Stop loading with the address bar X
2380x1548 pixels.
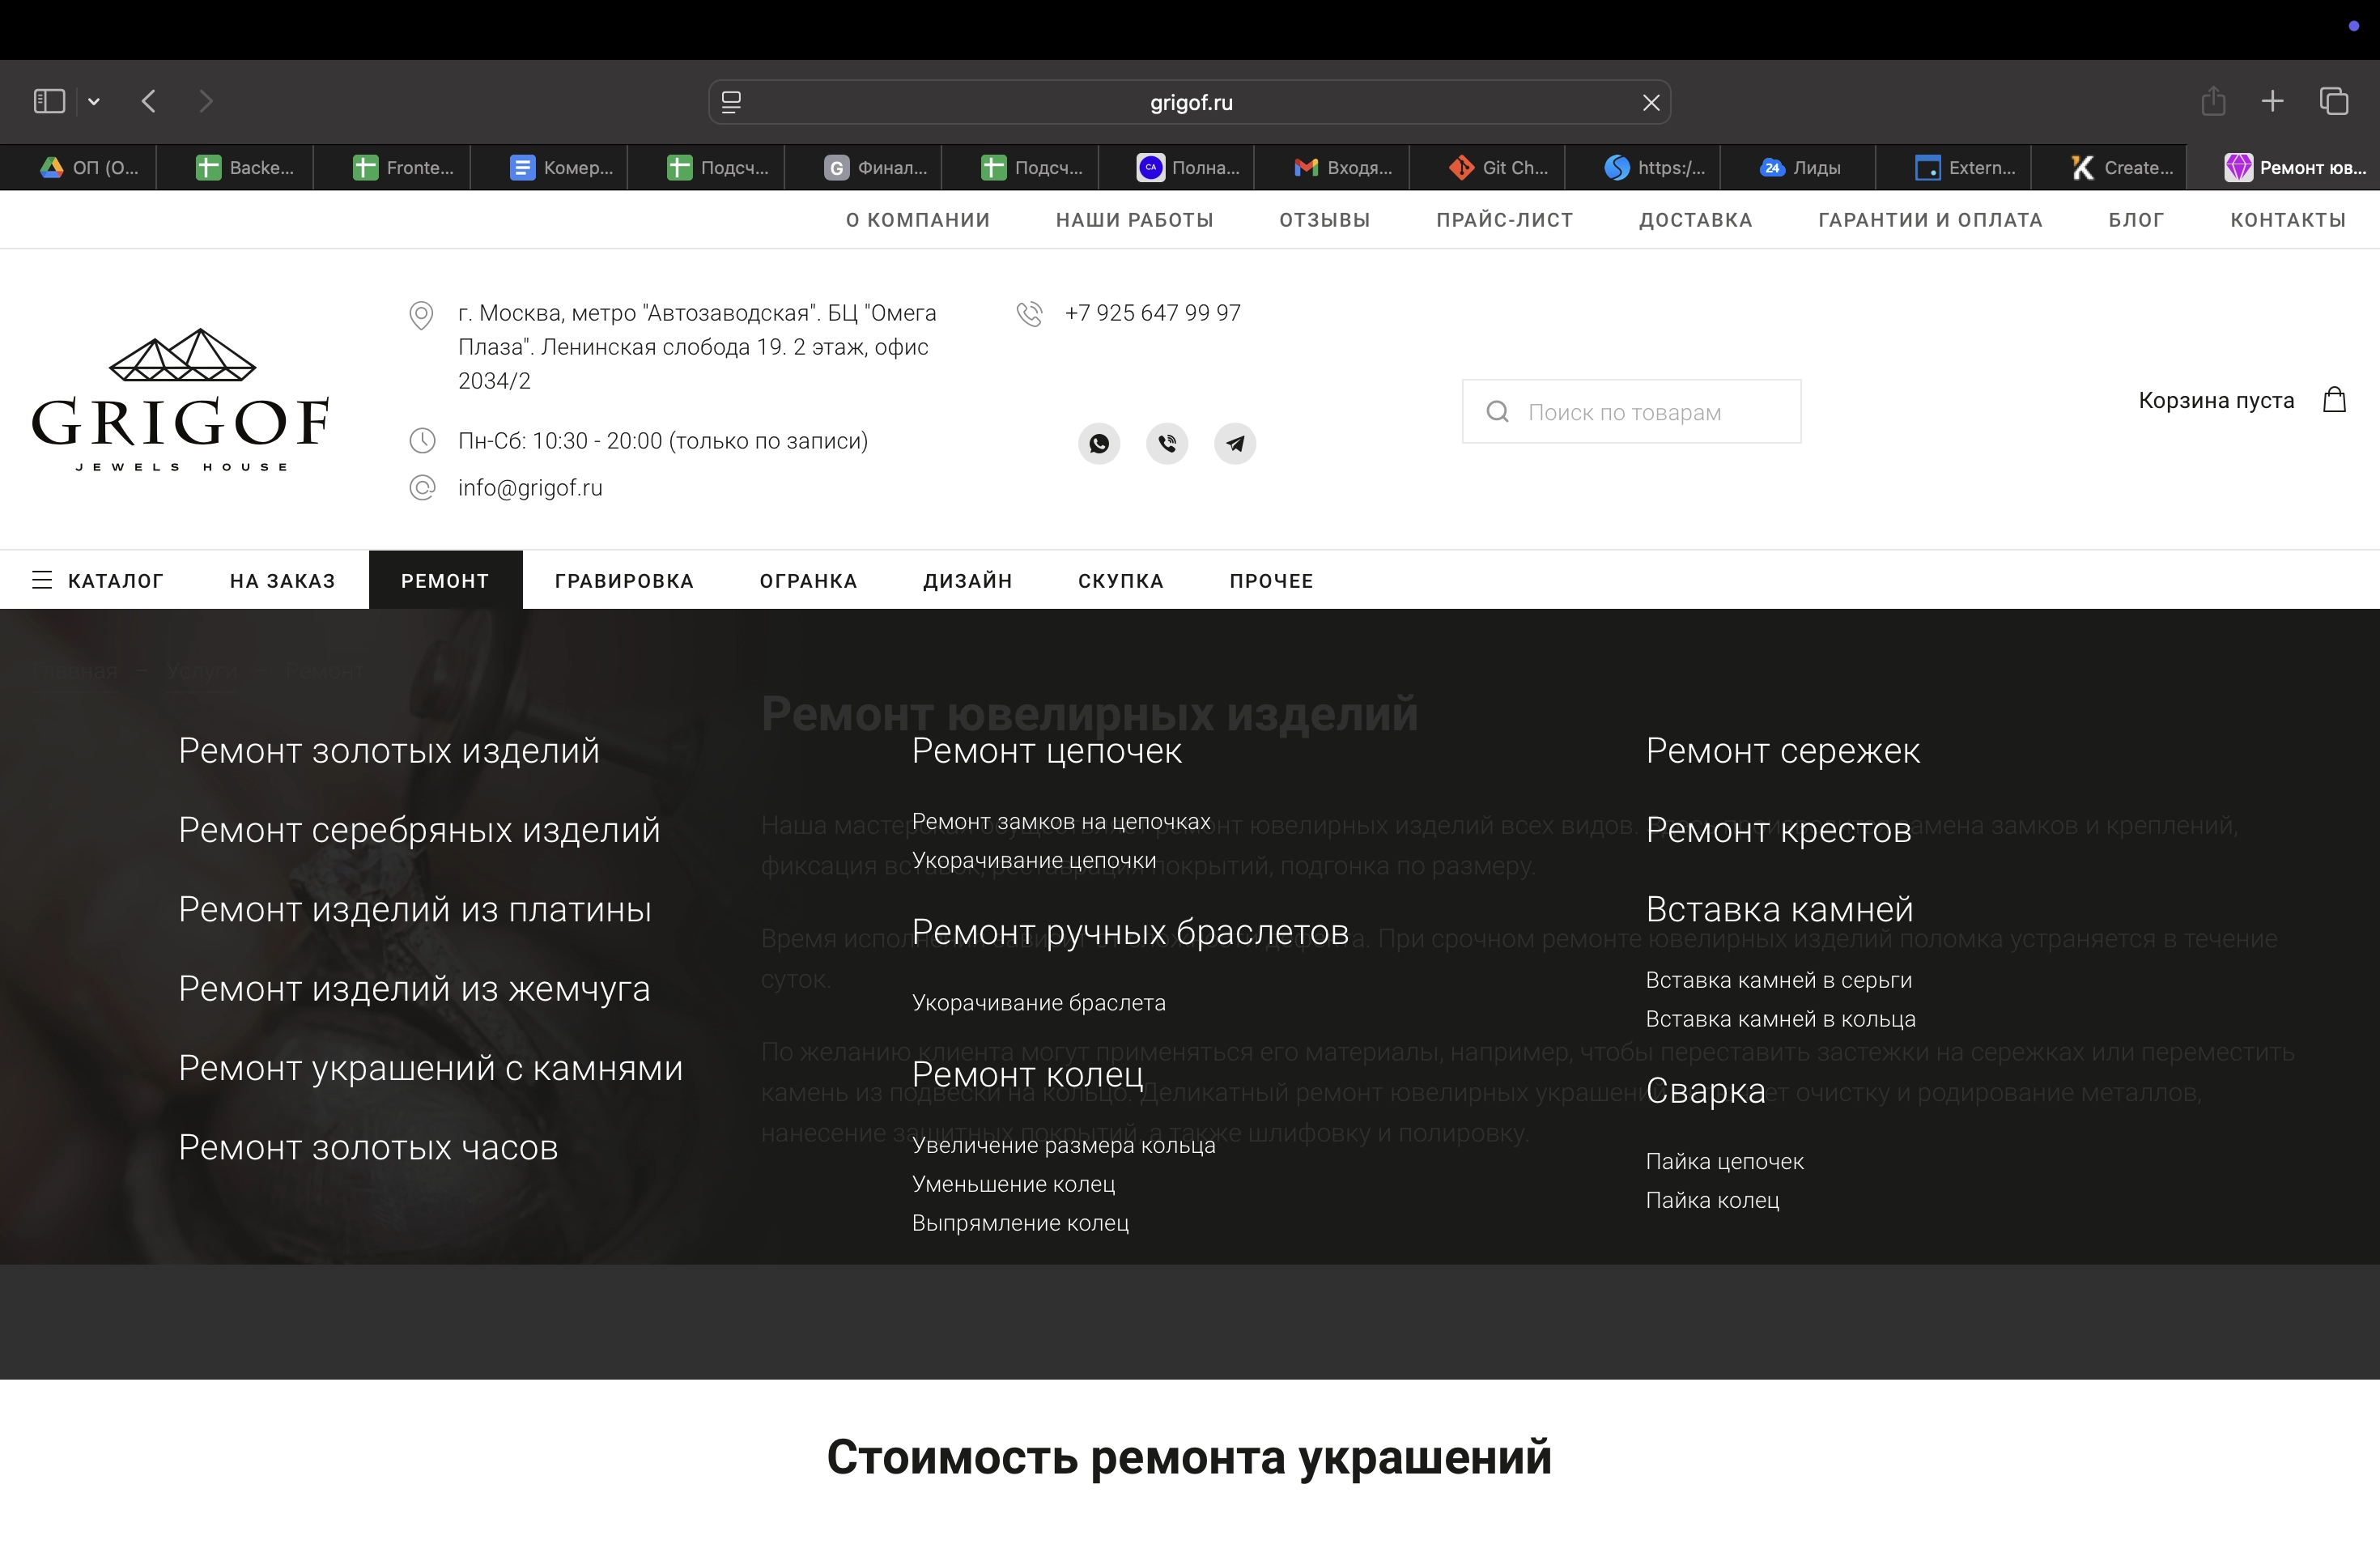1651,102
